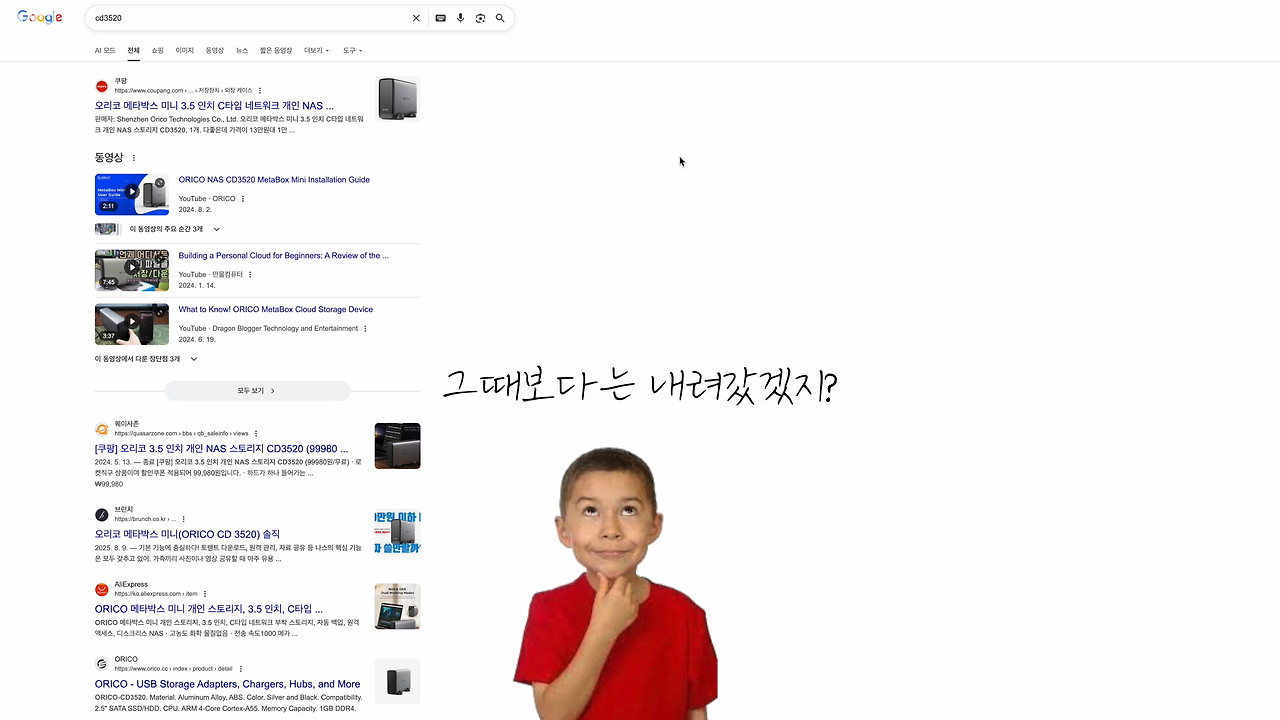Viewport: 1280px width, 720px height.
Task: Switch to the 쇼핑 tab
Action: click(x=157, y=50)
